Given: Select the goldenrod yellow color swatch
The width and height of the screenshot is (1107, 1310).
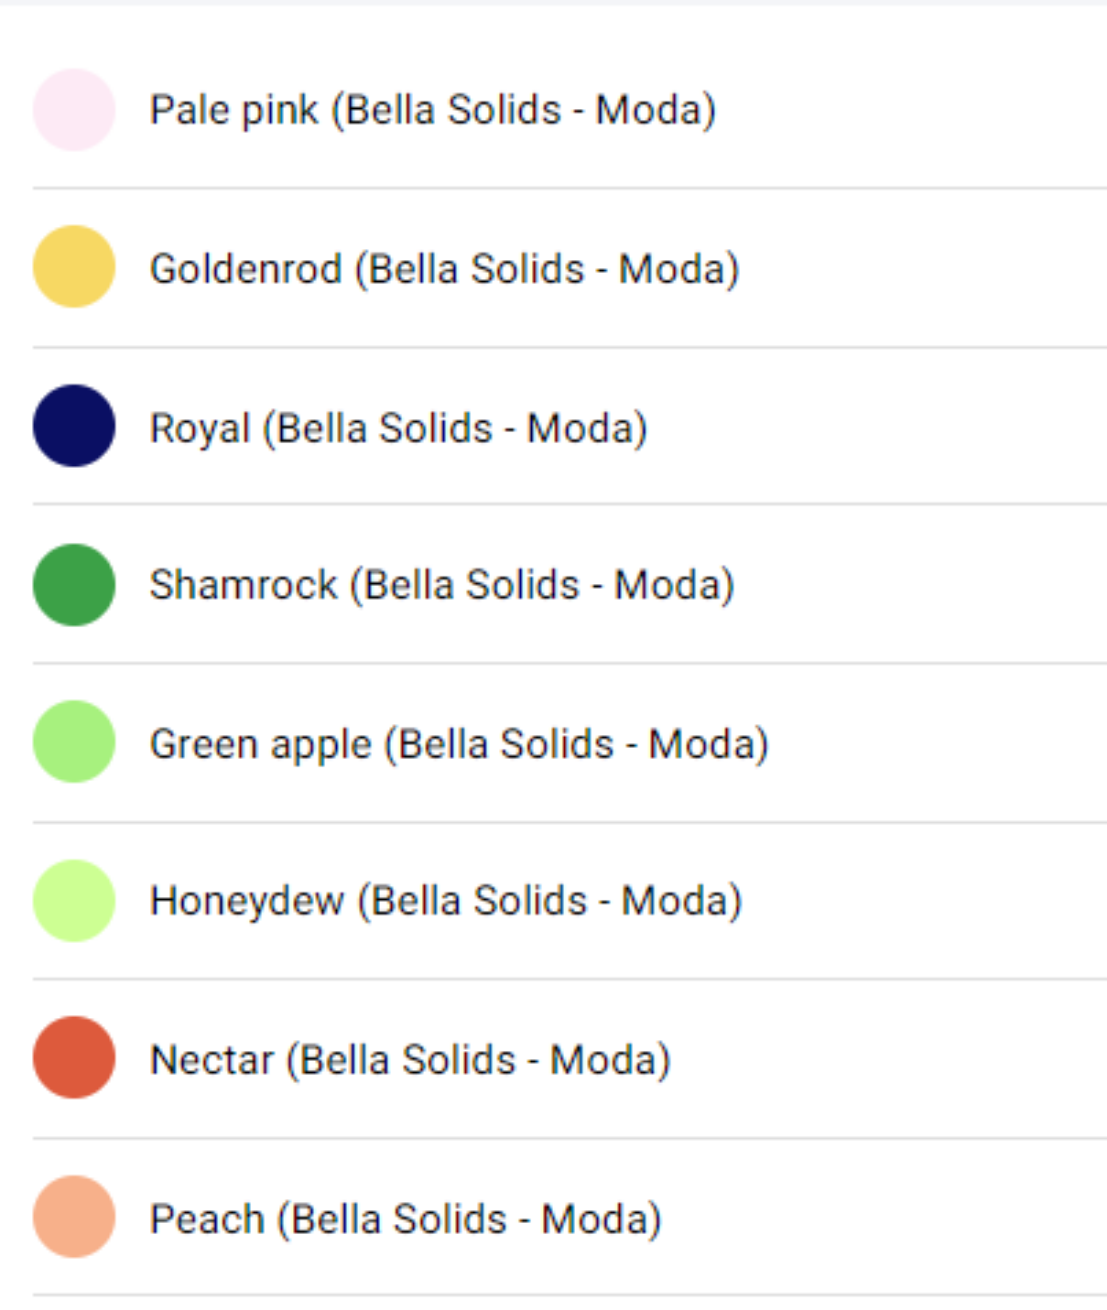Looking at the screenshot, I should tap(74, 267).
